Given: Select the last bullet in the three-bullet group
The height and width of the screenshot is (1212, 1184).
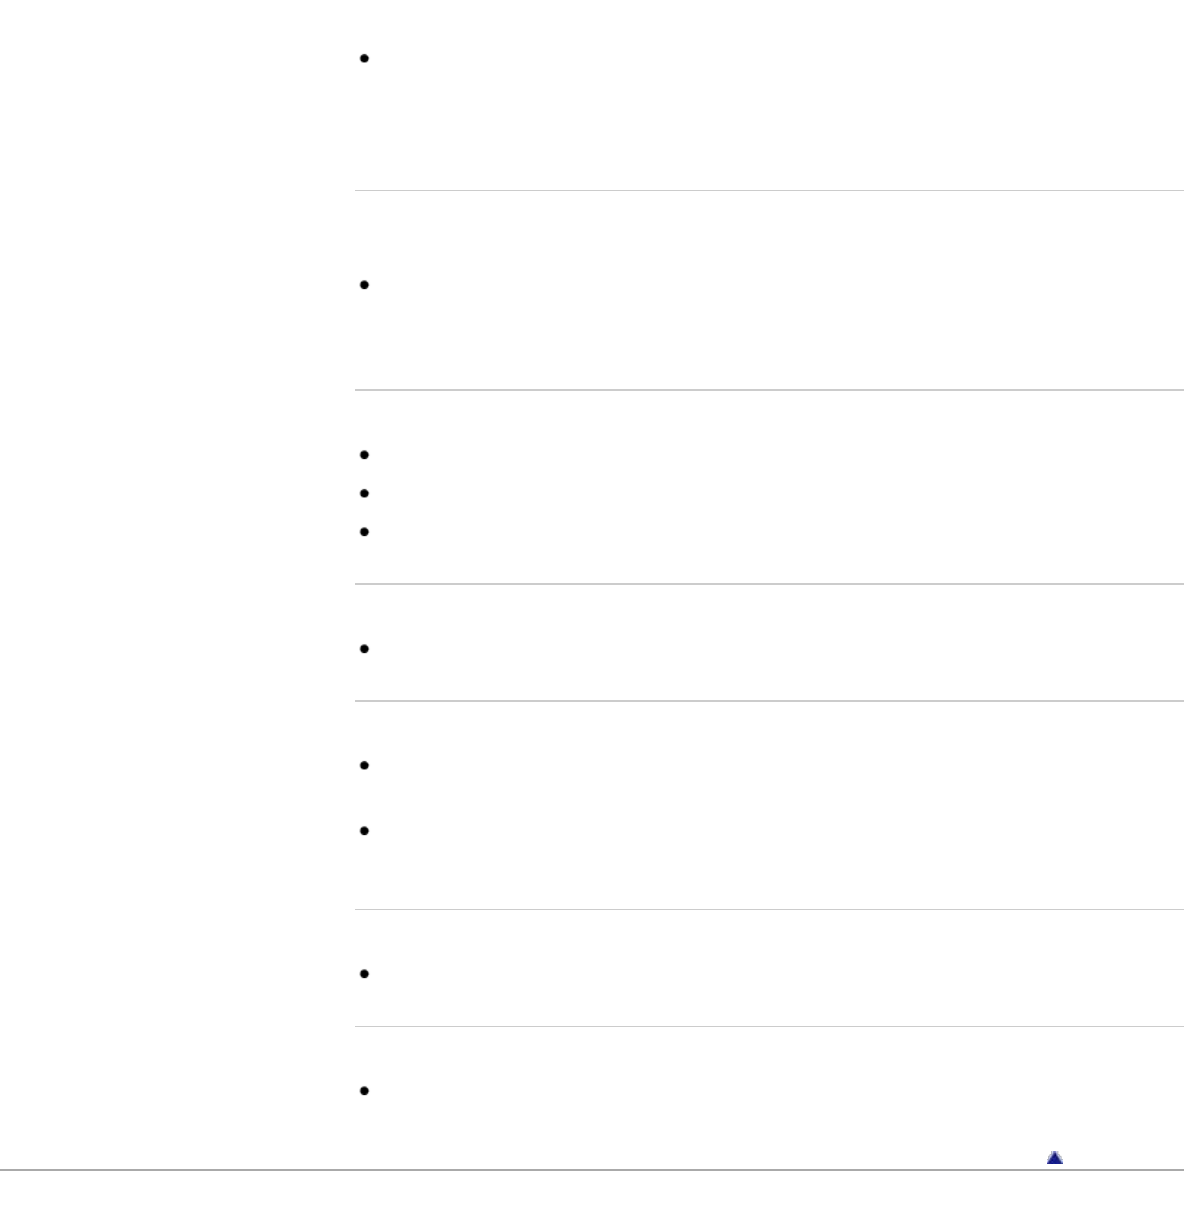Looking at the screenshot, I should (364, 532).
